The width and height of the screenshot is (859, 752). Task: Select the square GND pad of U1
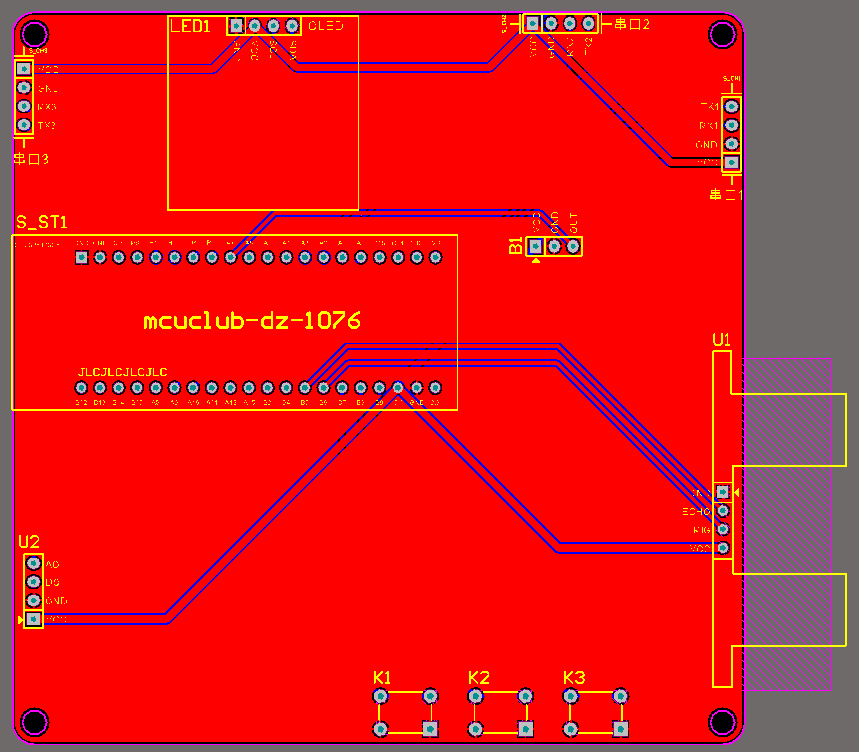point(723,492)
